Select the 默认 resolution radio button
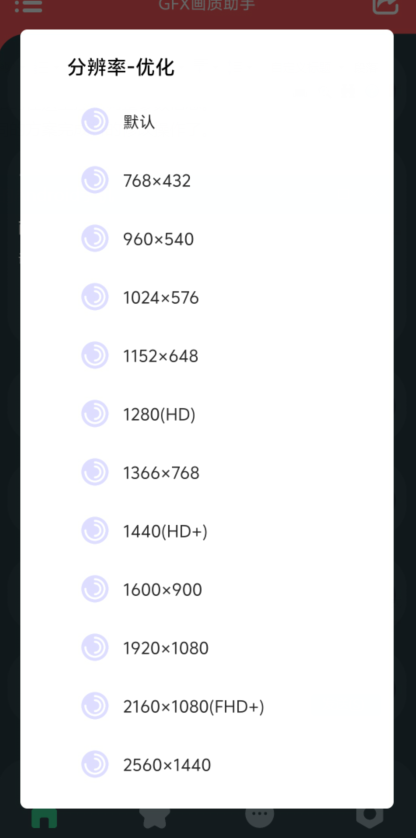Screen dimensions: 416x838 (x=95, y=122)
